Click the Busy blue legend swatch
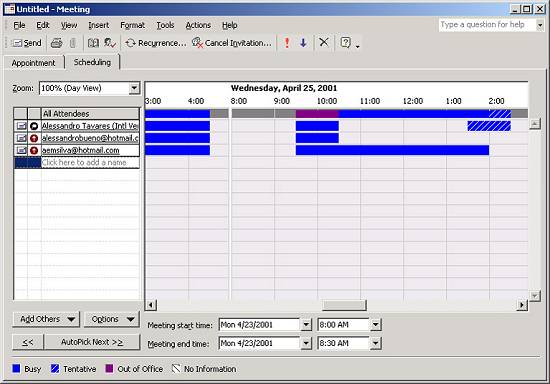The height and width of the screenshot is (384, 550). click(16, 369)
